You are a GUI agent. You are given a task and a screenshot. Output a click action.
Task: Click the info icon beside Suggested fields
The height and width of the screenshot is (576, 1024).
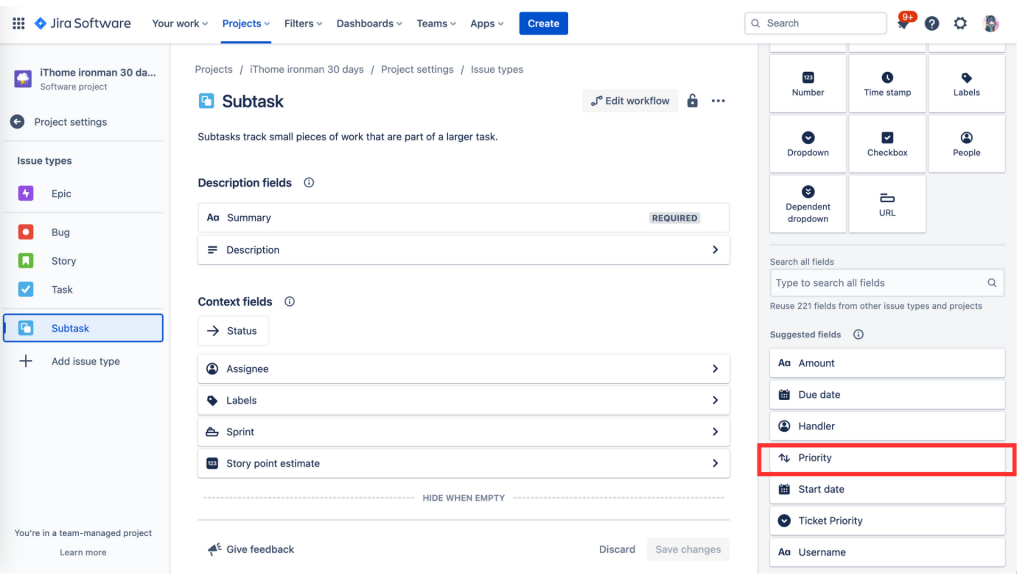pos(858,334)
